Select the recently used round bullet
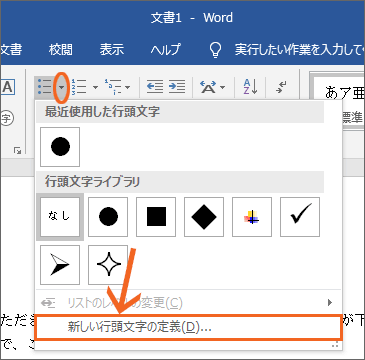 (x=60, y=147)
